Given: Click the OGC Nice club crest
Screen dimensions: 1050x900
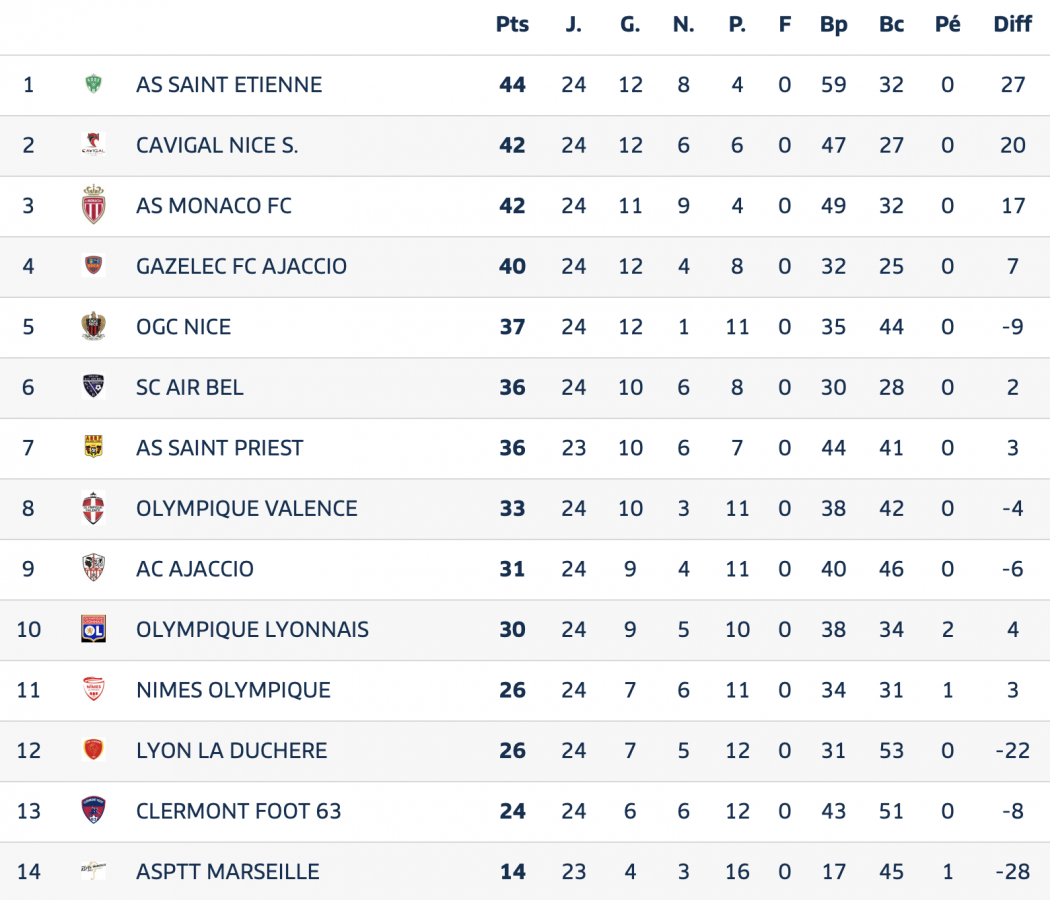Looking at the screenshot, I should click(x=93, y=326).
